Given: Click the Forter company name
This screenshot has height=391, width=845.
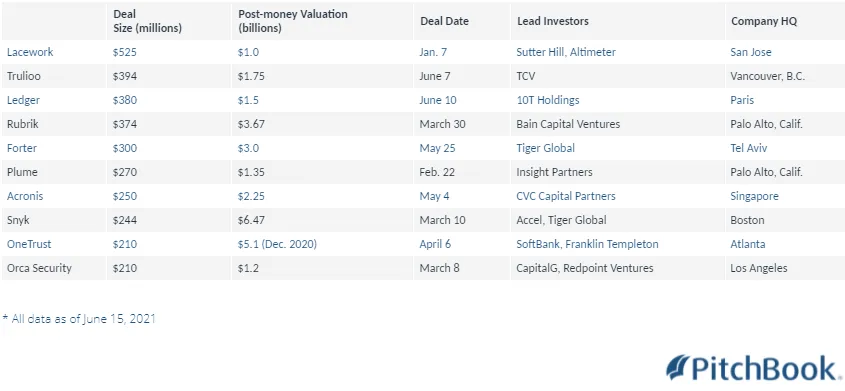Looking at the screenshot, I should 22,148.
